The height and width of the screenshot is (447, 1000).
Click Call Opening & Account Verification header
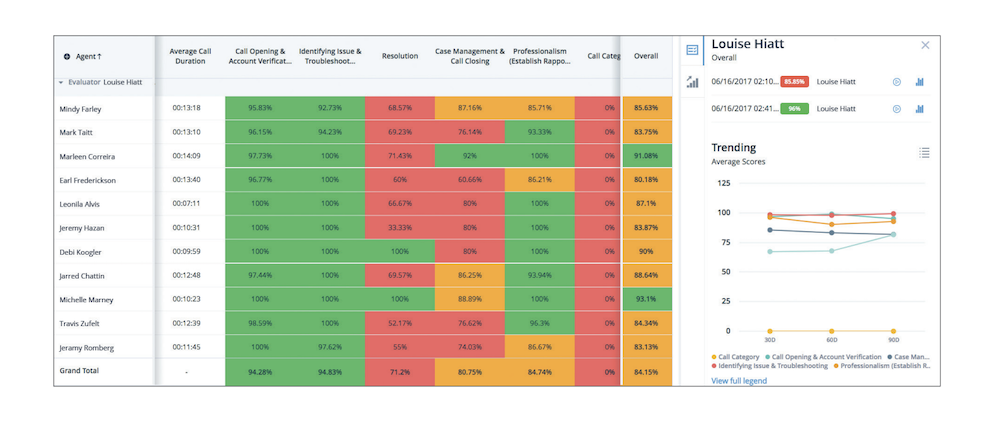260,56
